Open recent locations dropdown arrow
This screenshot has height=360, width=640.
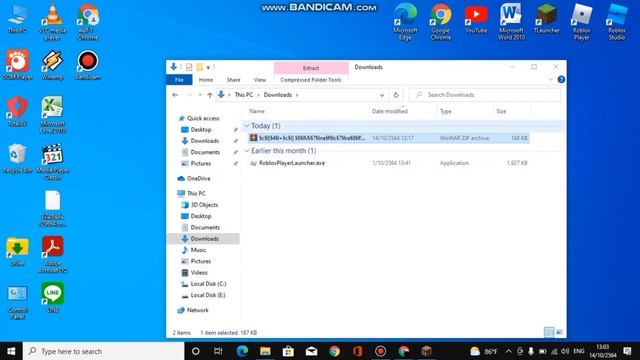tap(200, 95)
